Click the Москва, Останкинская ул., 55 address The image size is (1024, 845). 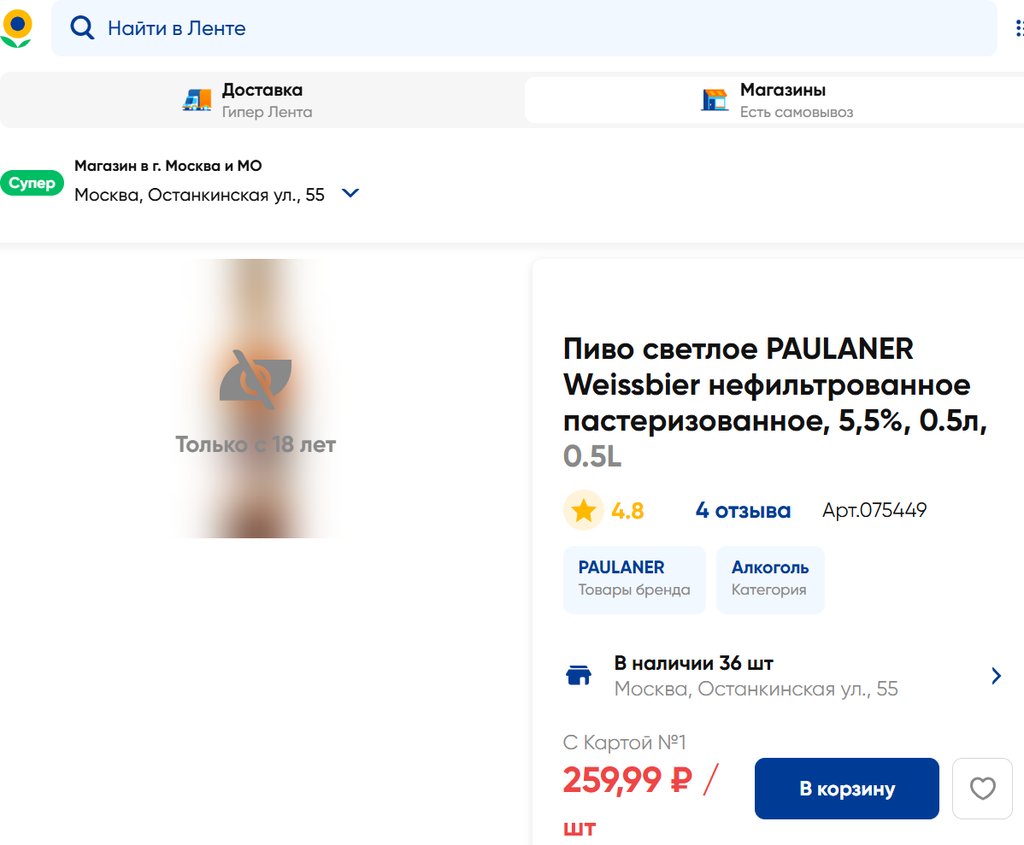tap(200, 195)
